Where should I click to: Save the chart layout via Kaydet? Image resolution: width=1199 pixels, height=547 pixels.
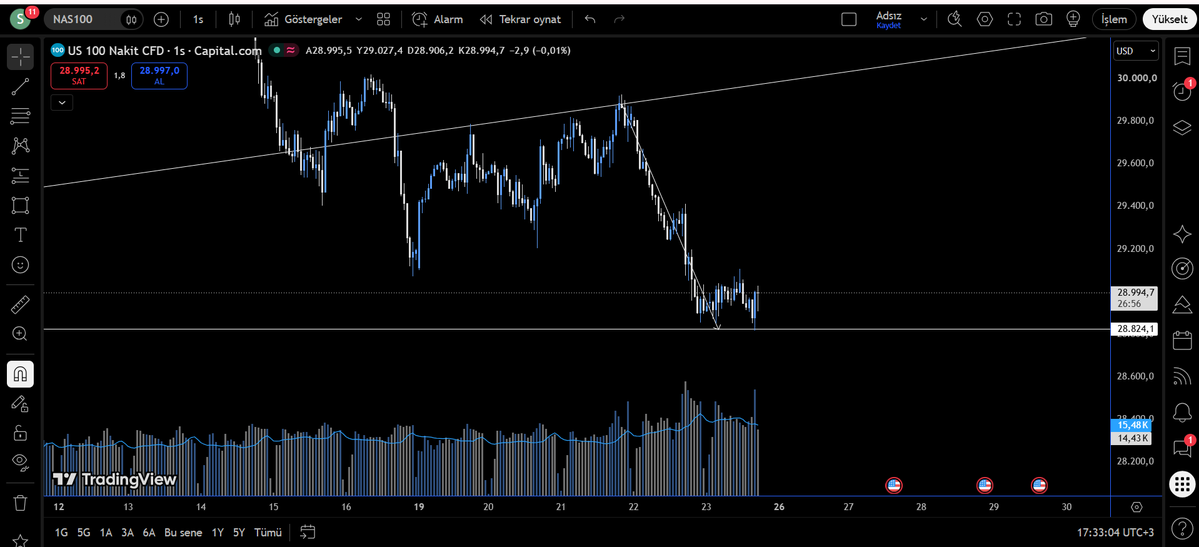(889, 25)
